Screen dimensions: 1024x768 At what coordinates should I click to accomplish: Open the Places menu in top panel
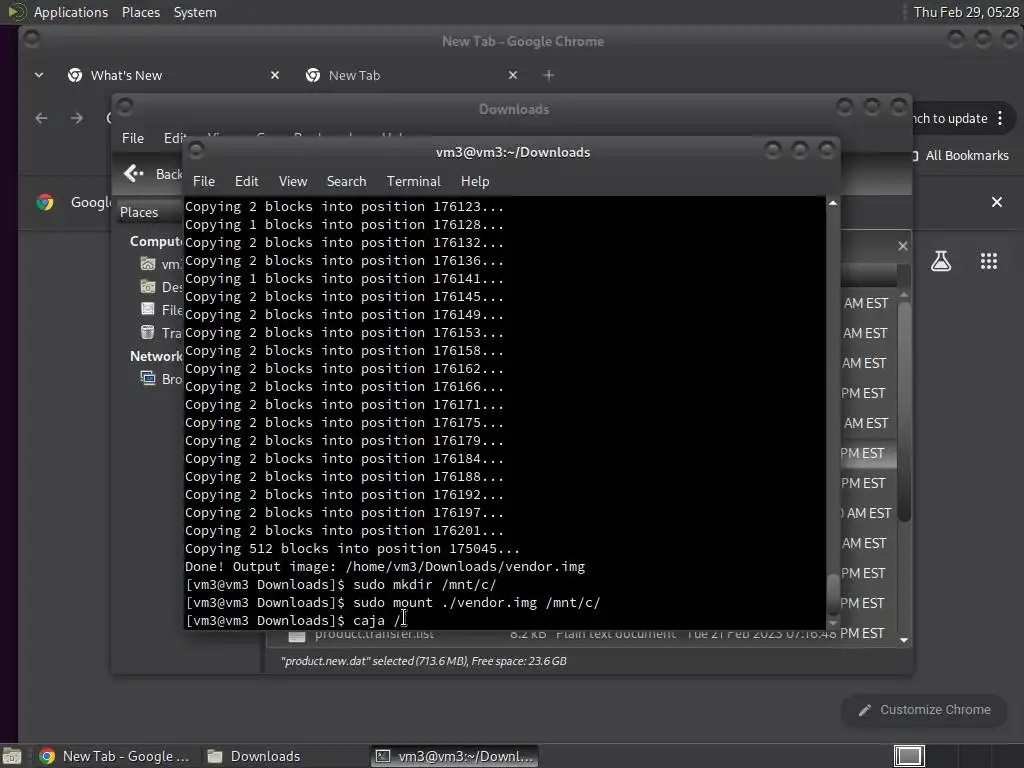pos(140,12)
